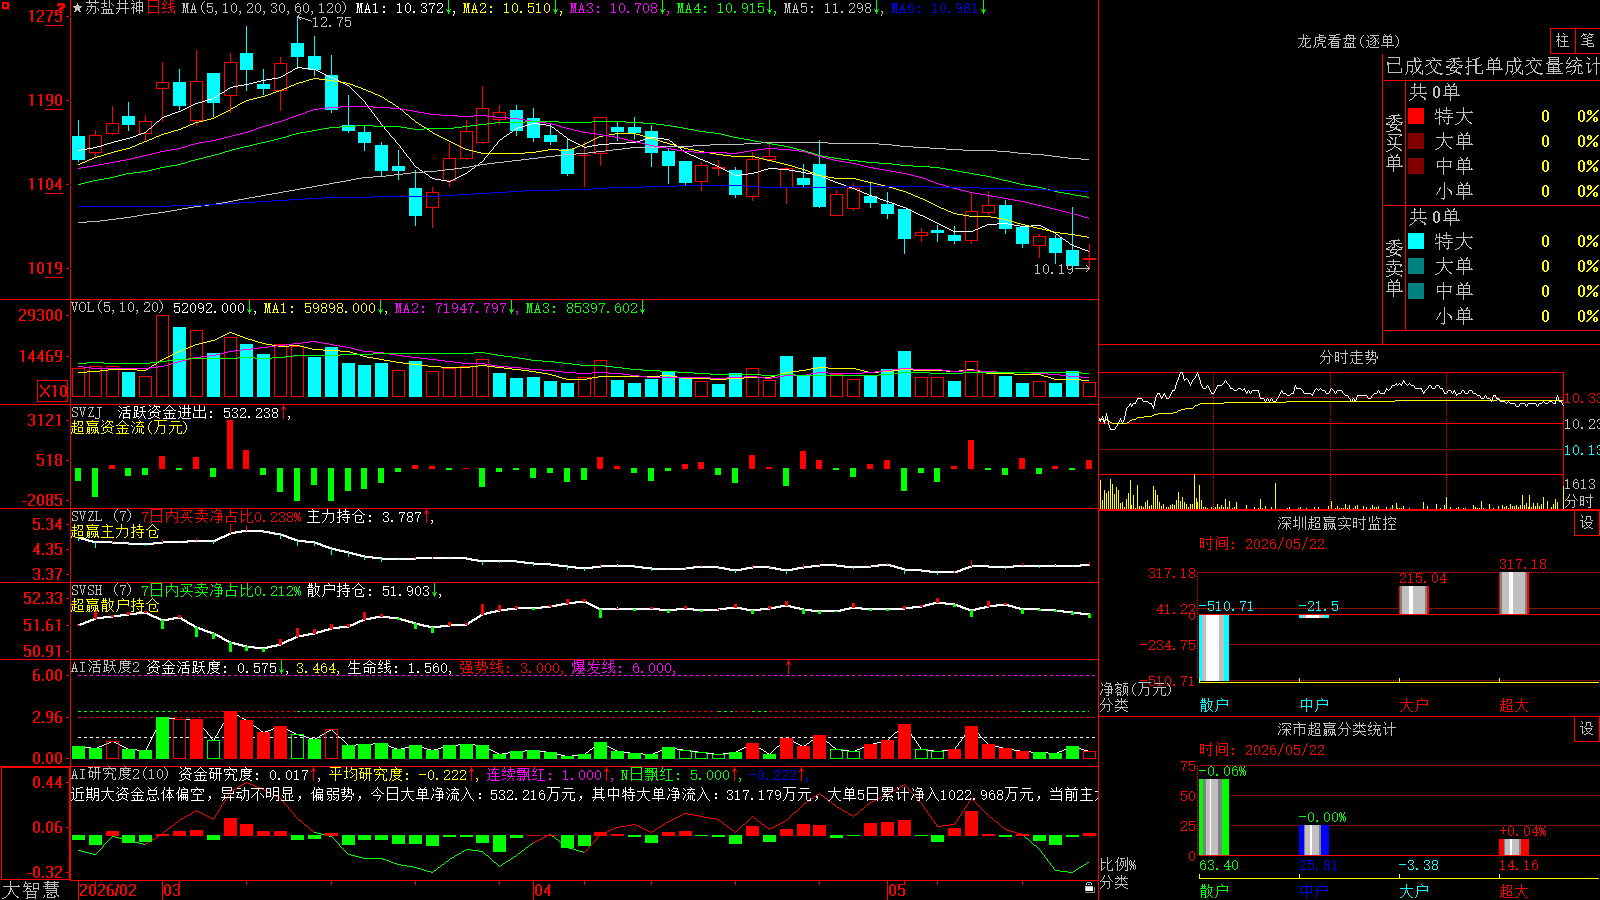The image size is (1600, 900).
Task: Switch to the 笔 view tab
Action: [1587, 41]
